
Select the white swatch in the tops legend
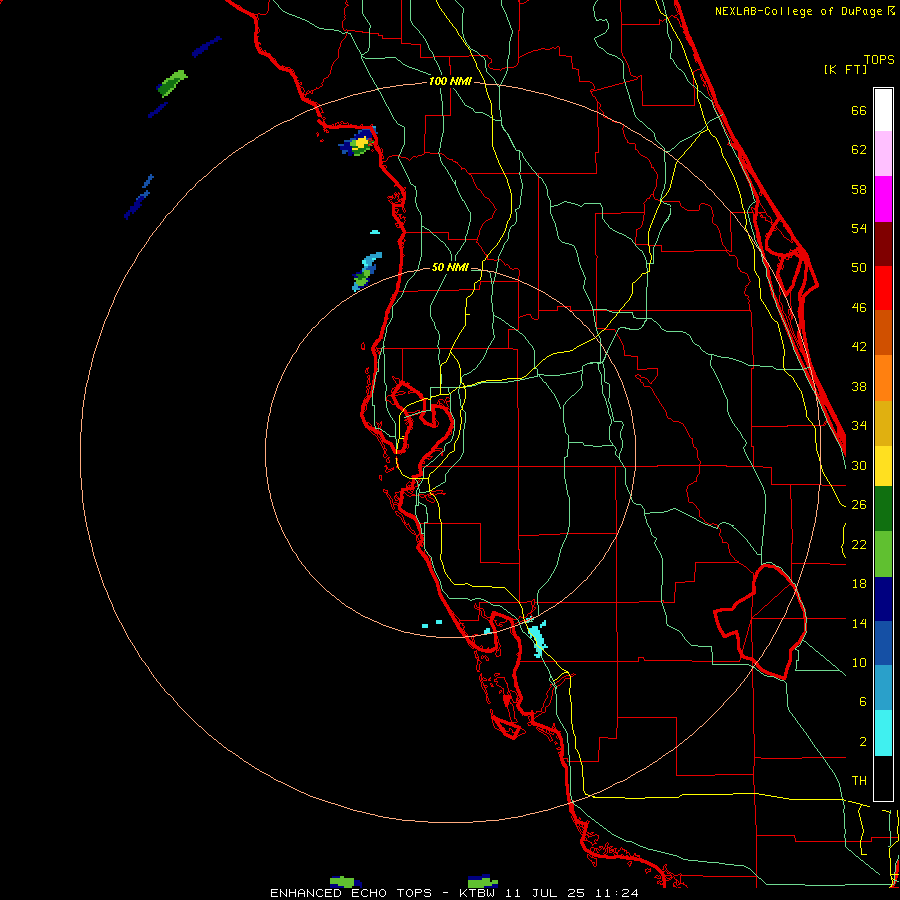click(x=883, y=110)
